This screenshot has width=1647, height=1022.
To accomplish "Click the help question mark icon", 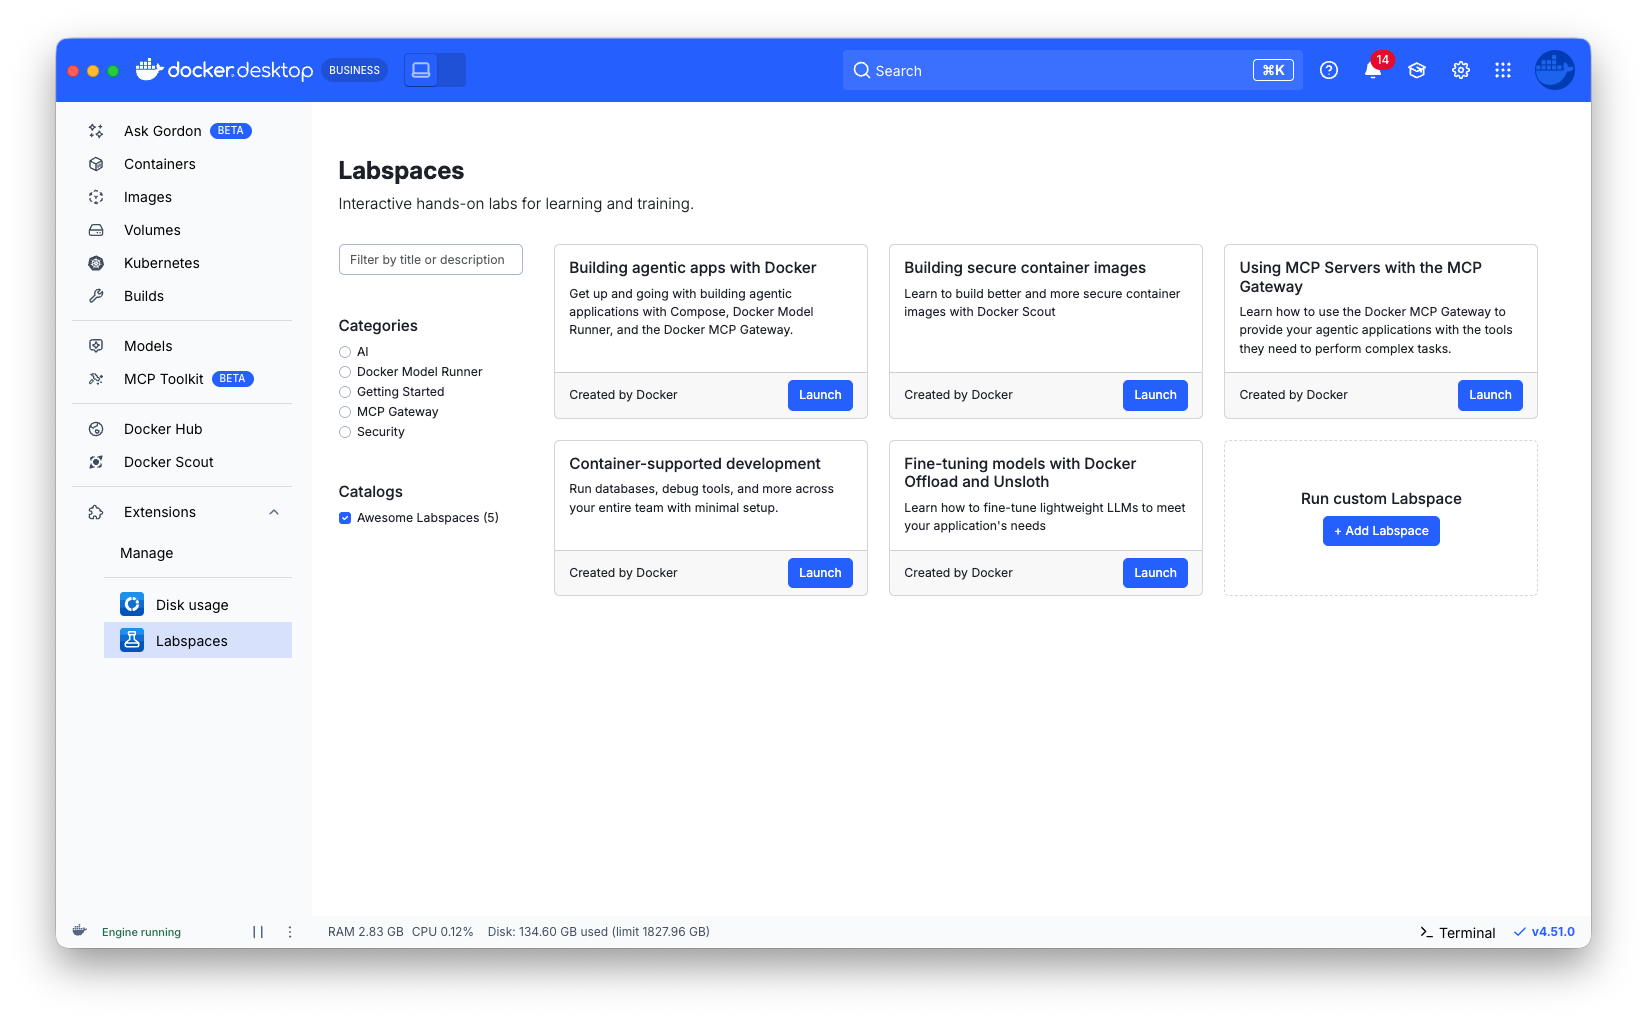I will tap(1329, 70).
